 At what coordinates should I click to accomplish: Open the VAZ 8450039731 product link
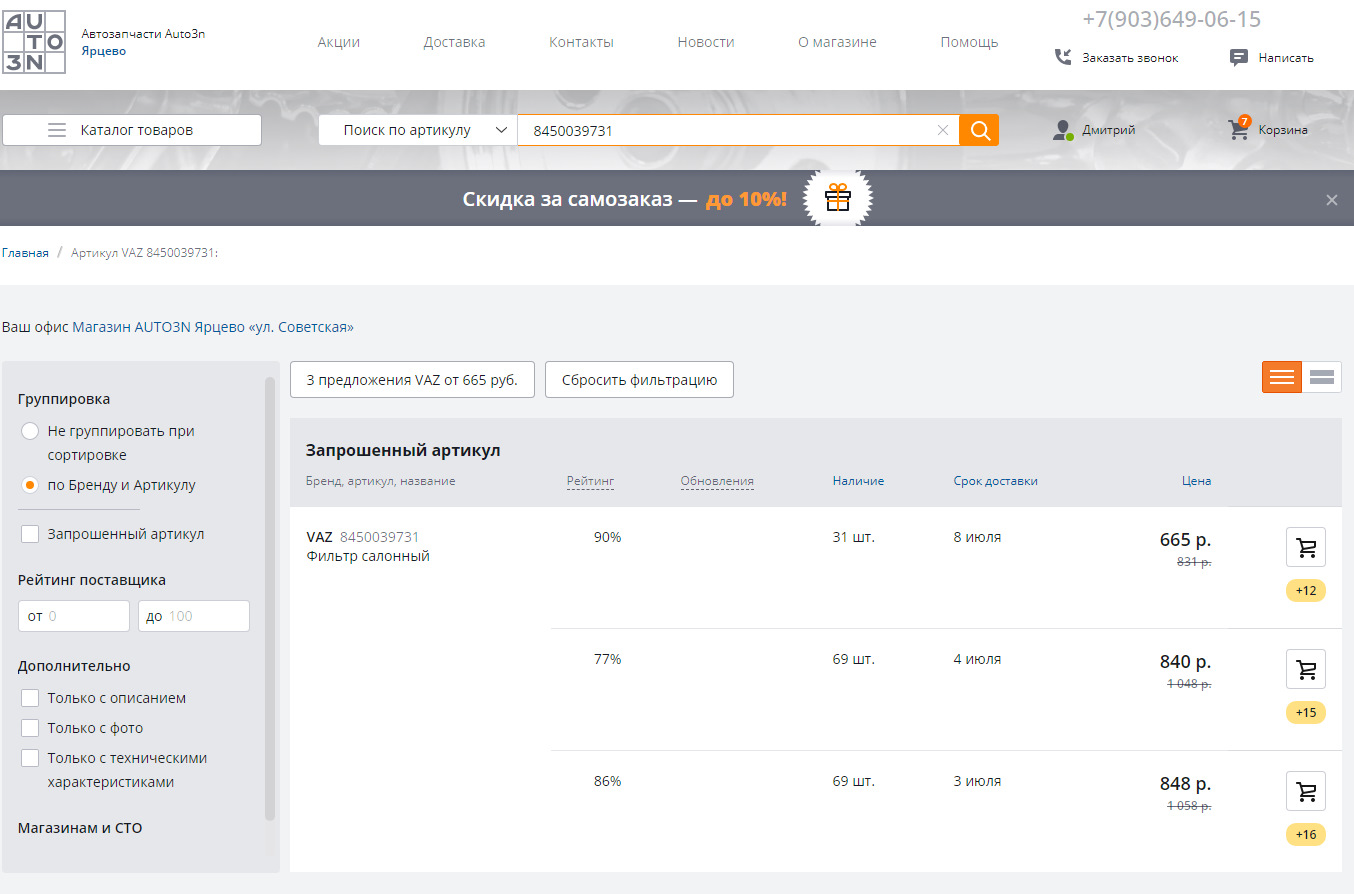[363, 537]
